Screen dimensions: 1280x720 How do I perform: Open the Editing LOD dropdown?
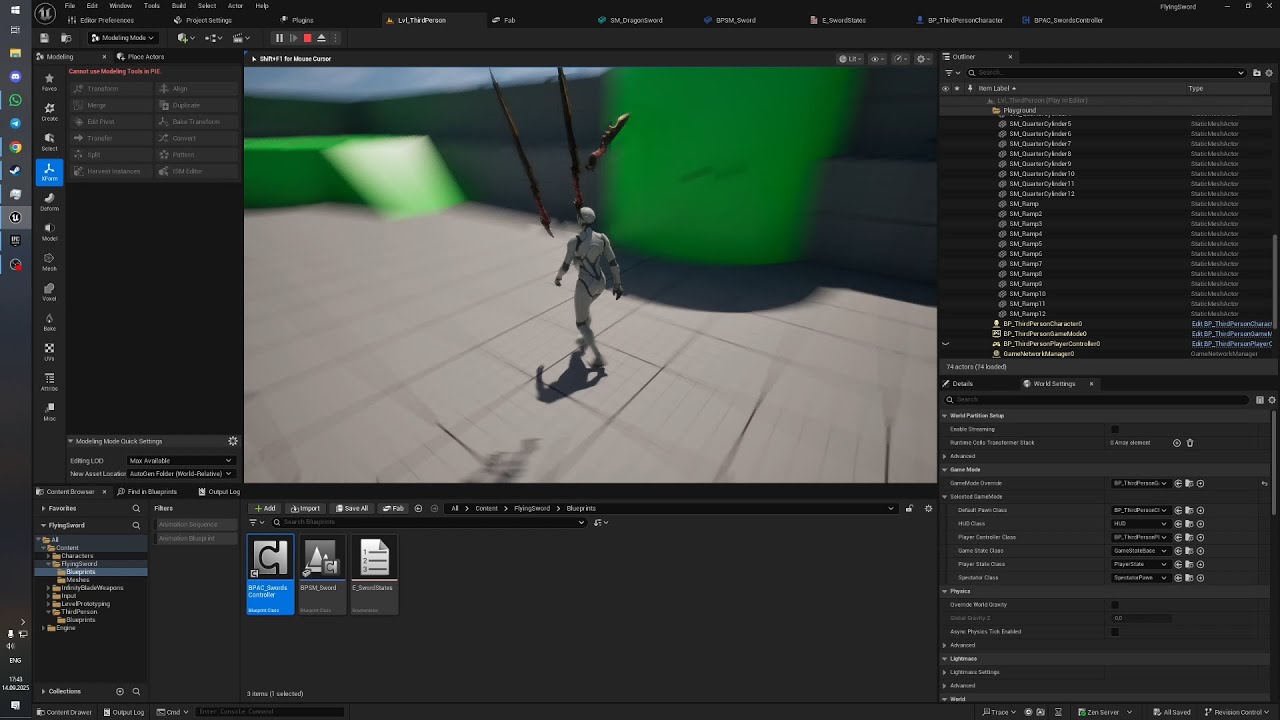[180, 460]
